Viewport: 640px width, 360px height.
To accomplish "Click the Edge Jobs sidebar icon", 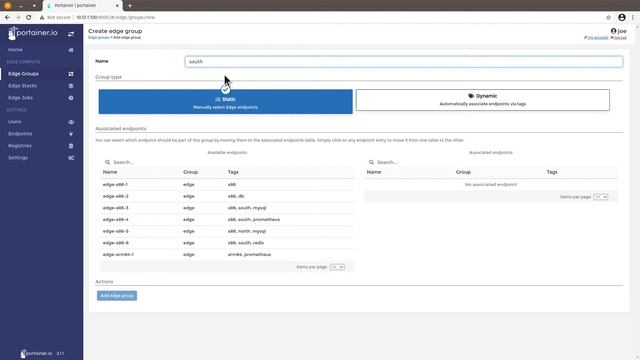I will (71, 98).
